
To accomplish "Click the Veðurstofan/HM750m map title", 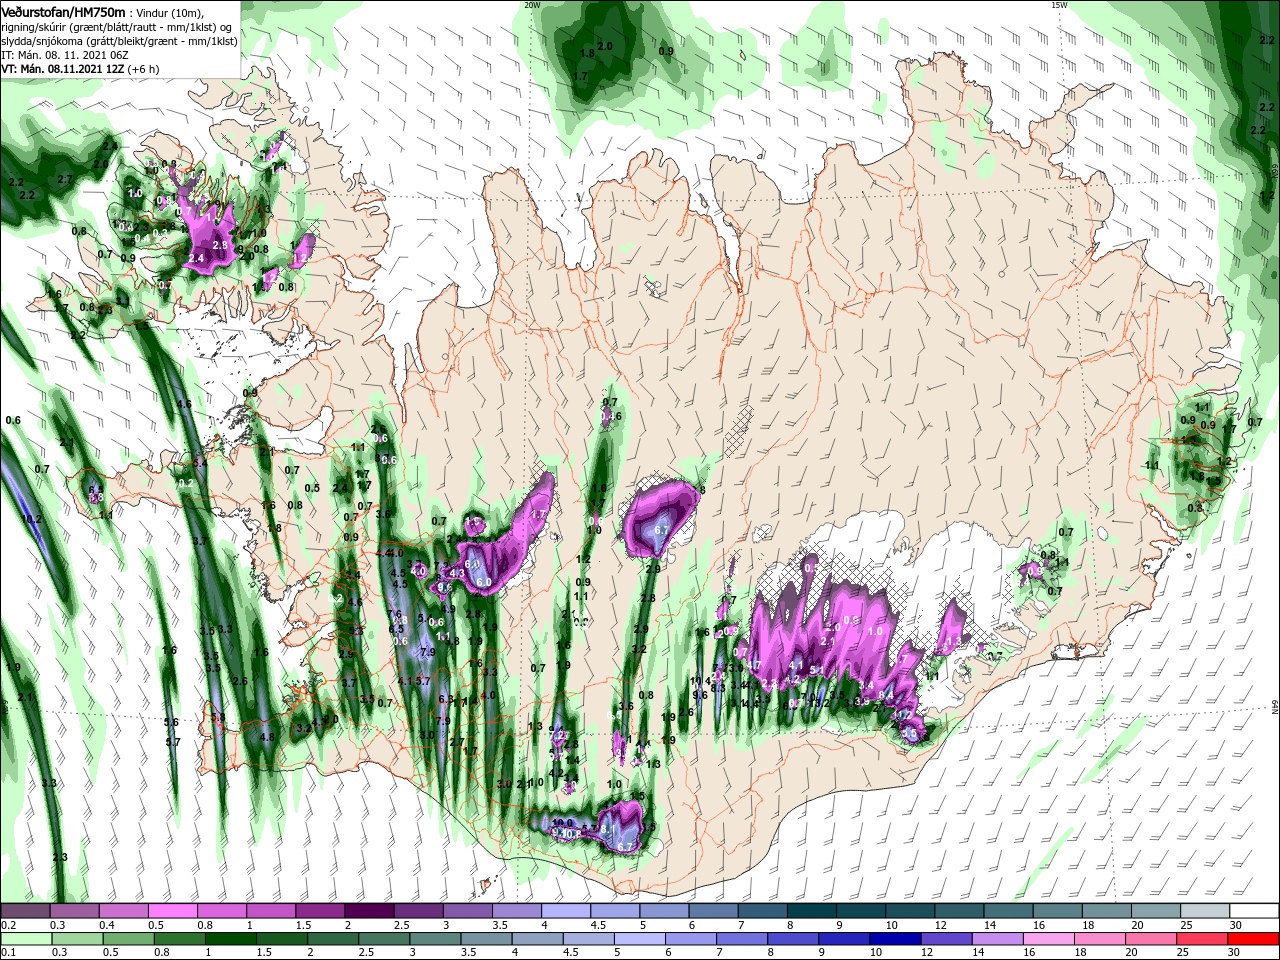I will tap(63, 11).
